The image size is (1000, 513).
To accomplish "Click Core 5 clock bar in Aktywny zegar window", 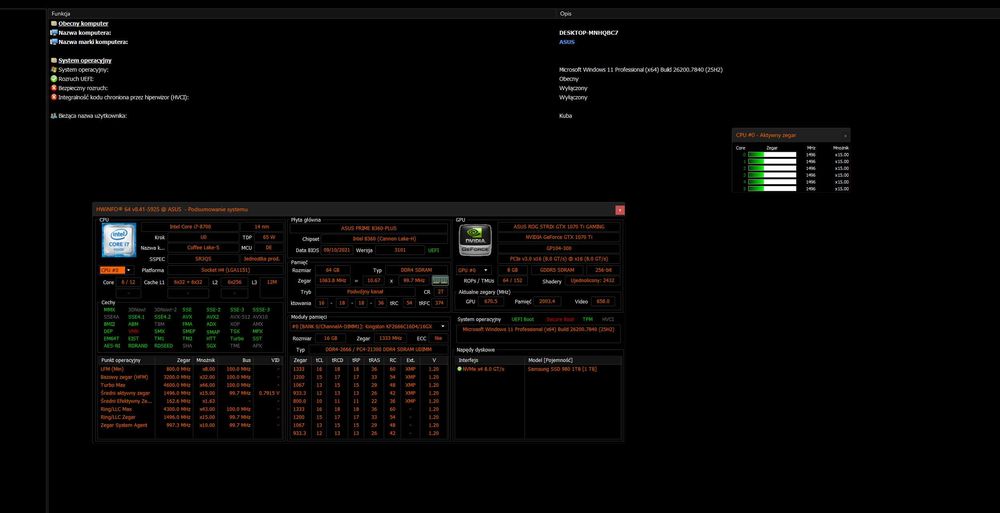I will tap(772, 189).
